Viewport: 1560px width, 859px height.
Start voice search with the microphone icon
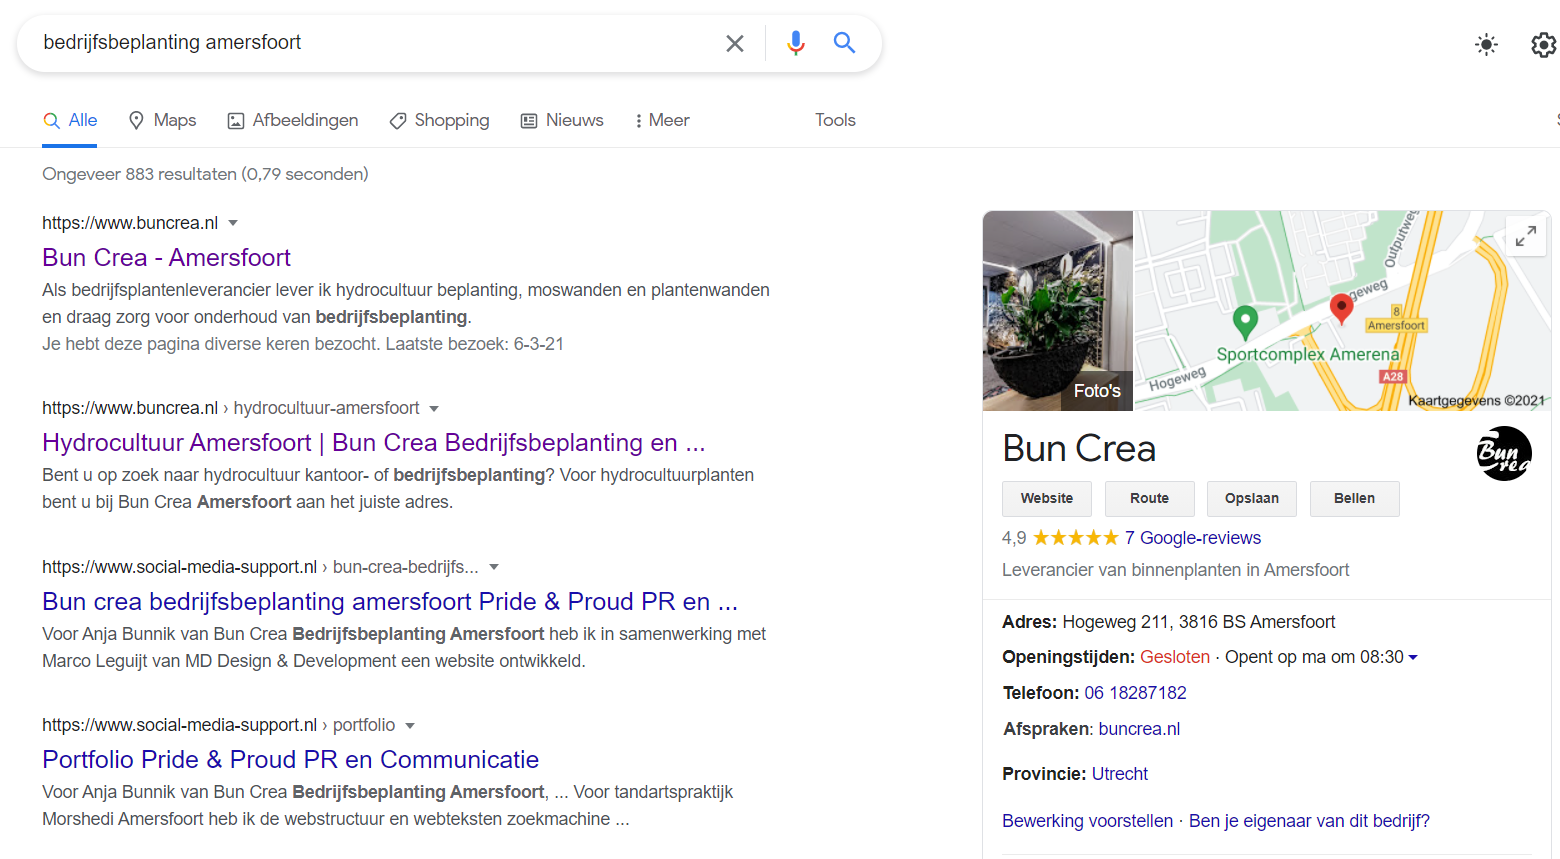point(796,43)
